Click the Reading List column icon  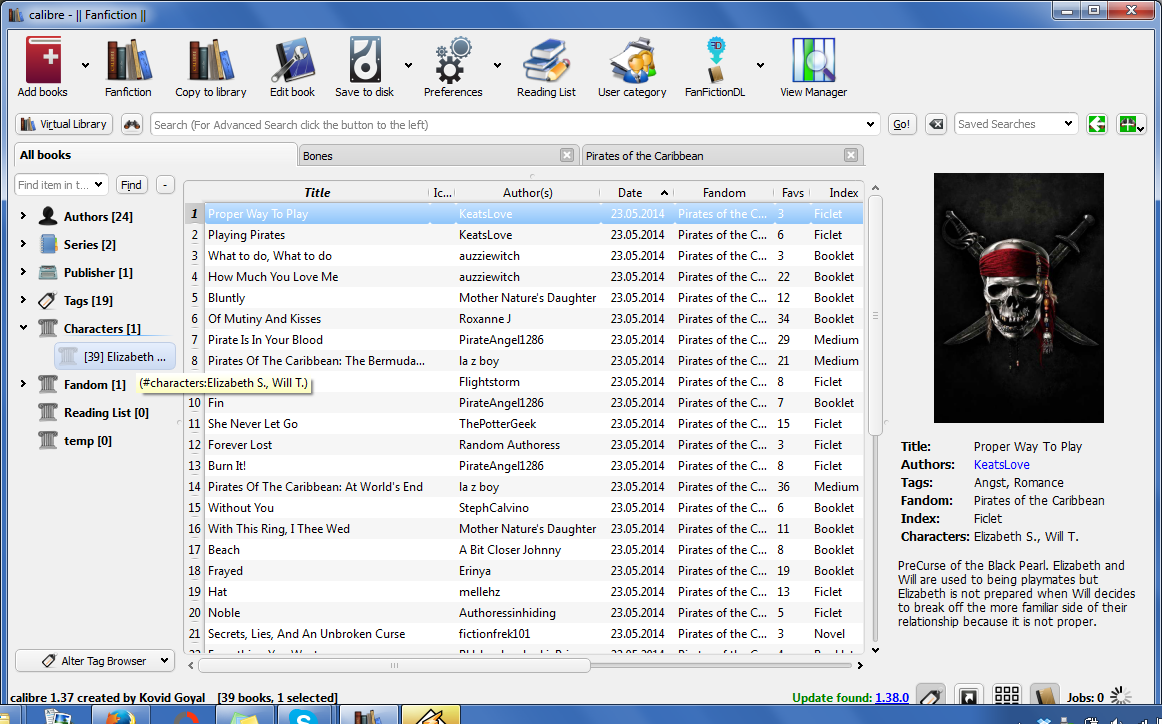48,412
